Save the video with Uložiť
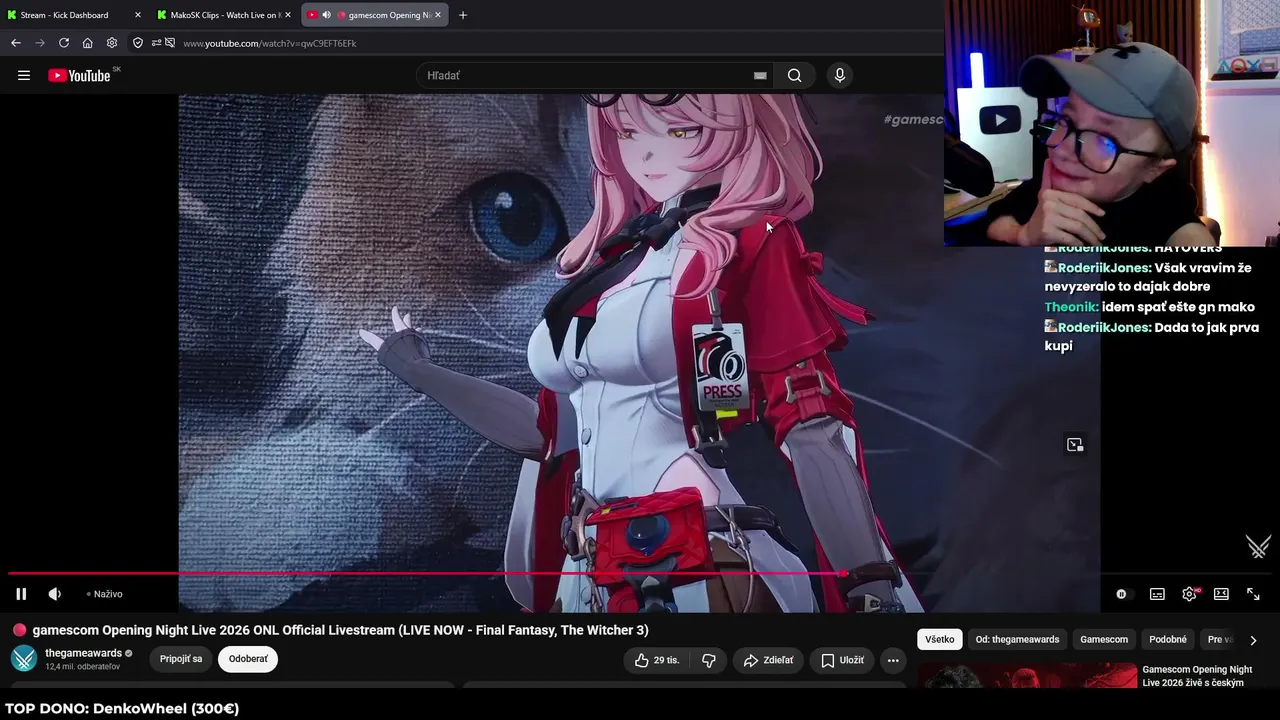The image size is (1280, 720). click(x=842, y=660)
